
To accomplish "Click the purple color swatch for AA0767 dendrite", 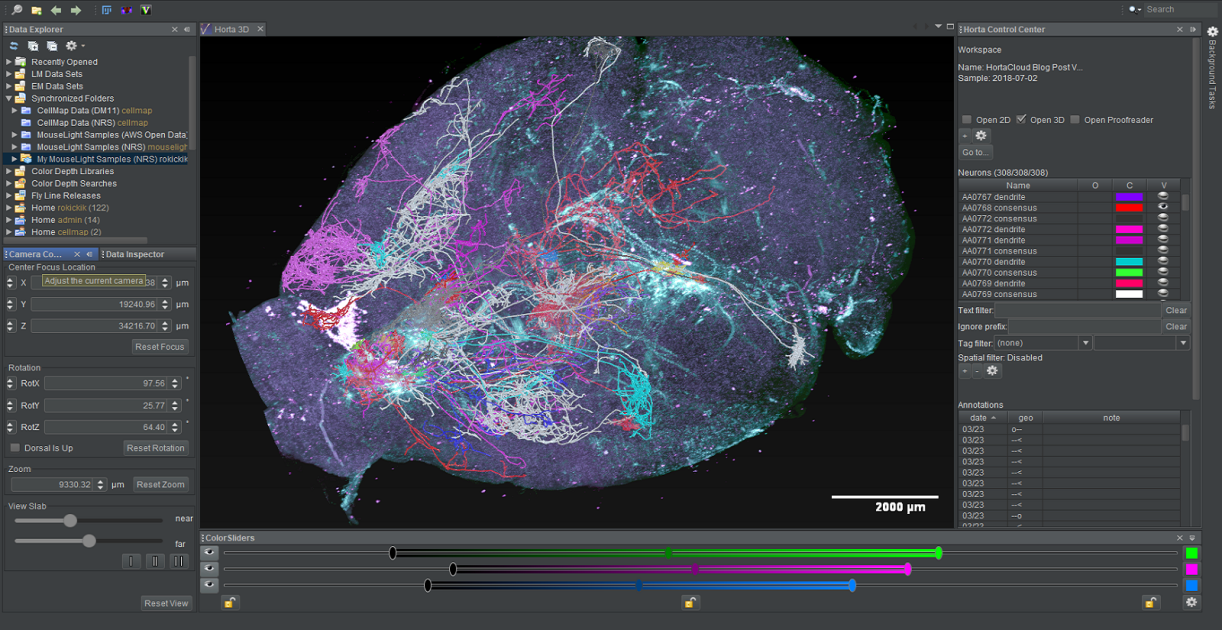I will pyautogui.click(x=1129, y=197).
